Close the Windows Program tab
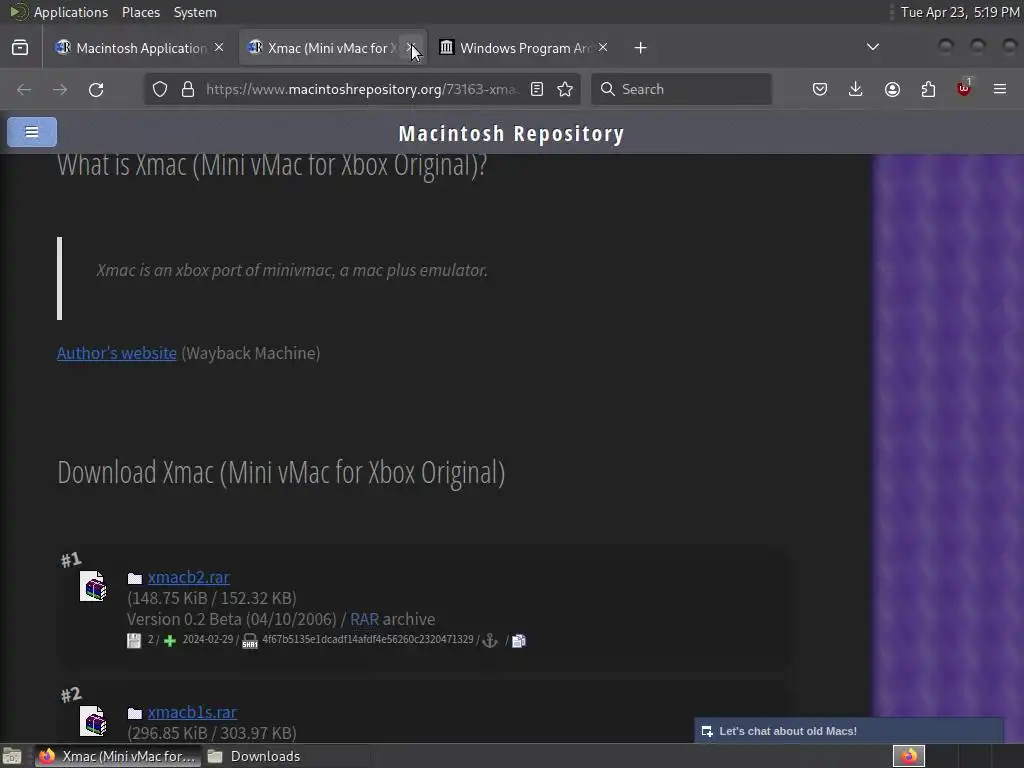The image size is (1024, 768). [x=603, y=48]
